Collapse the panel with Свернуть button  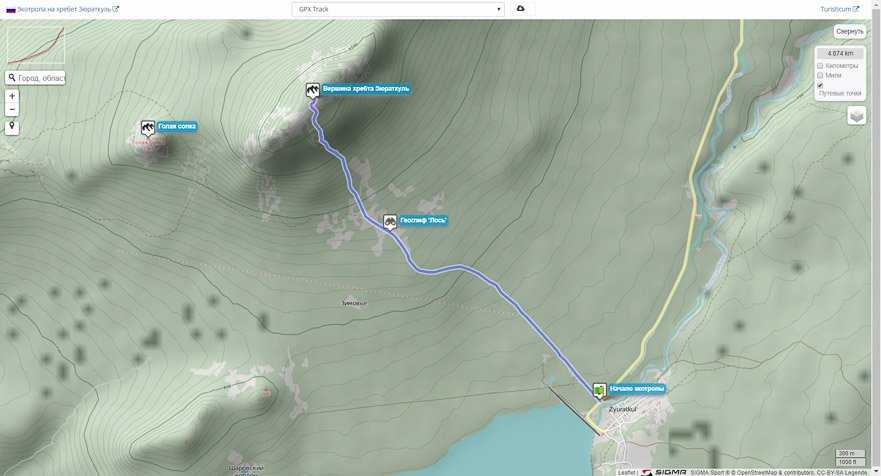[849, 32]
